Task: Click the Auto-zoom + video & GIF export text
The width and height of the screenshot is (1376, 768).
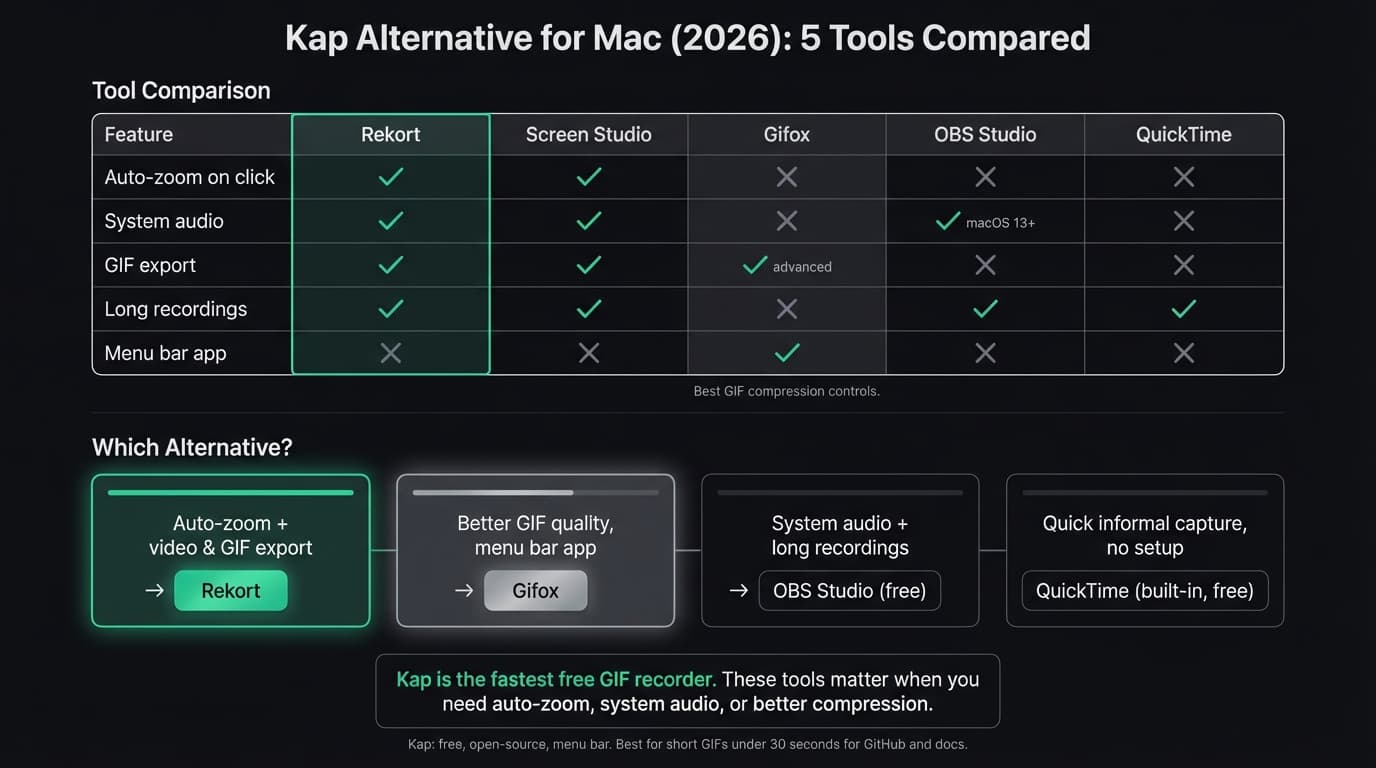Action: tap(230, 535)
